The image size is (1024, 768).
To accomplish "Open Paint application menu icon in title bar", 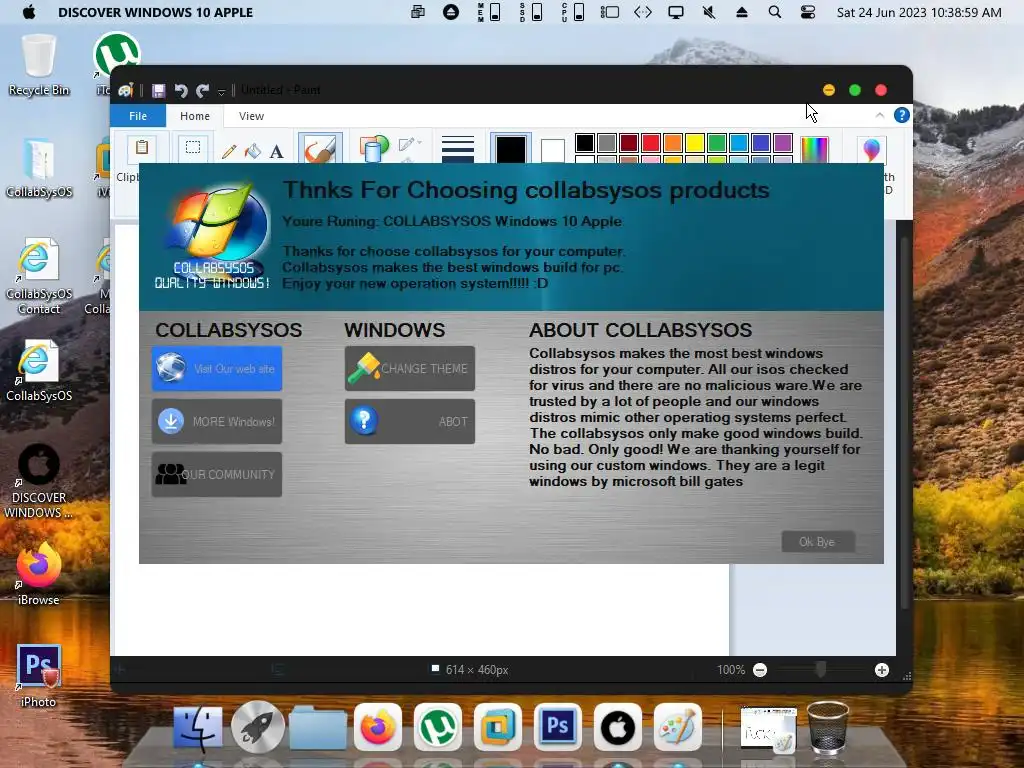I will [x=125, y=90].
